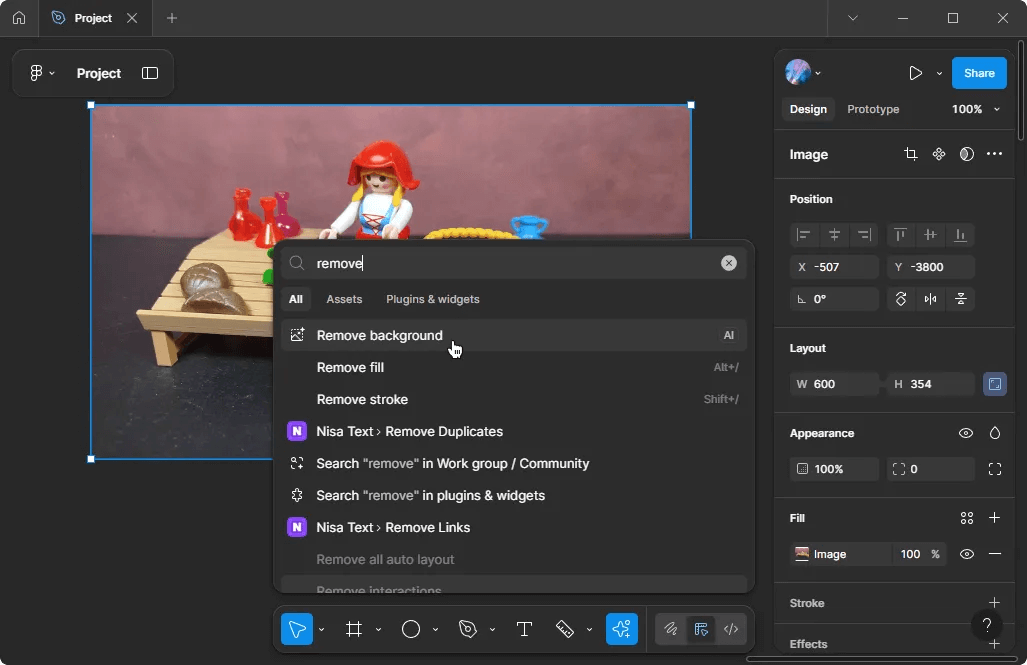Toggle layer visibility in Appearance section
This screenshot has height=665, width=1027.
pyautogui.click(x=965, y=433)
